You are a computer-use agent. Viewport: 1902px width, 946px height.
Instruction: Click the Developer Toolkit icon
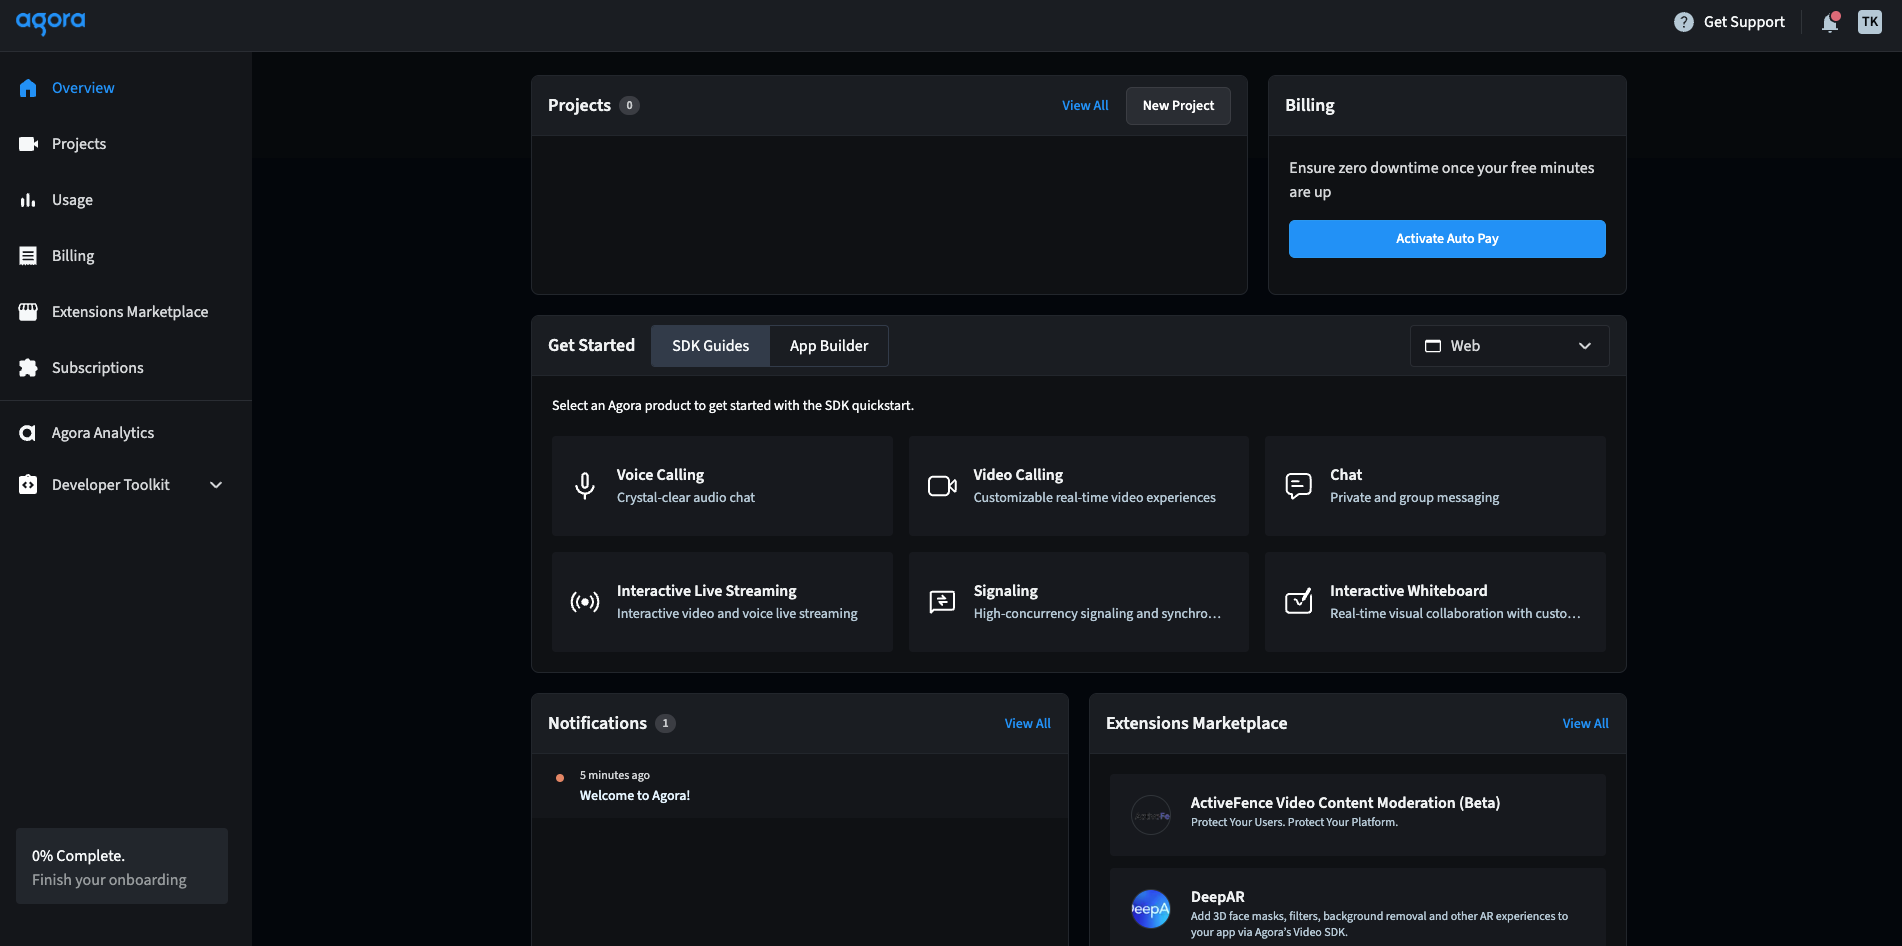pyautogui.click(x=28, y=485)
